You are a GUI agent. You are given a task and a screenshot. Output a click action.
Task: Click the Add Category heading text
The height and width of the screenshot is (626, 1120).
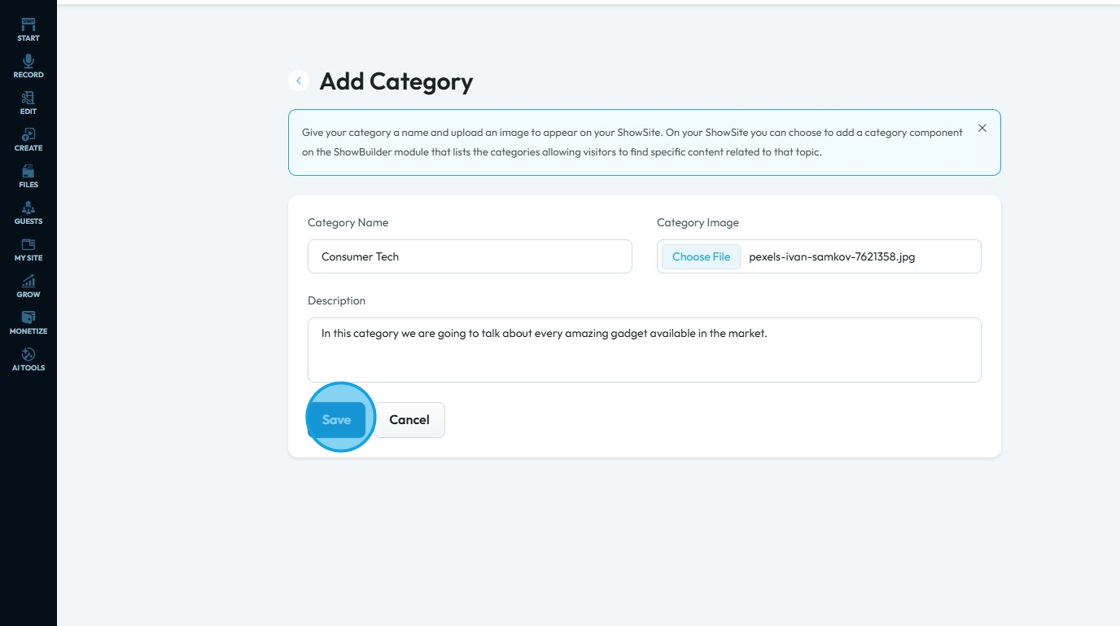396,81
